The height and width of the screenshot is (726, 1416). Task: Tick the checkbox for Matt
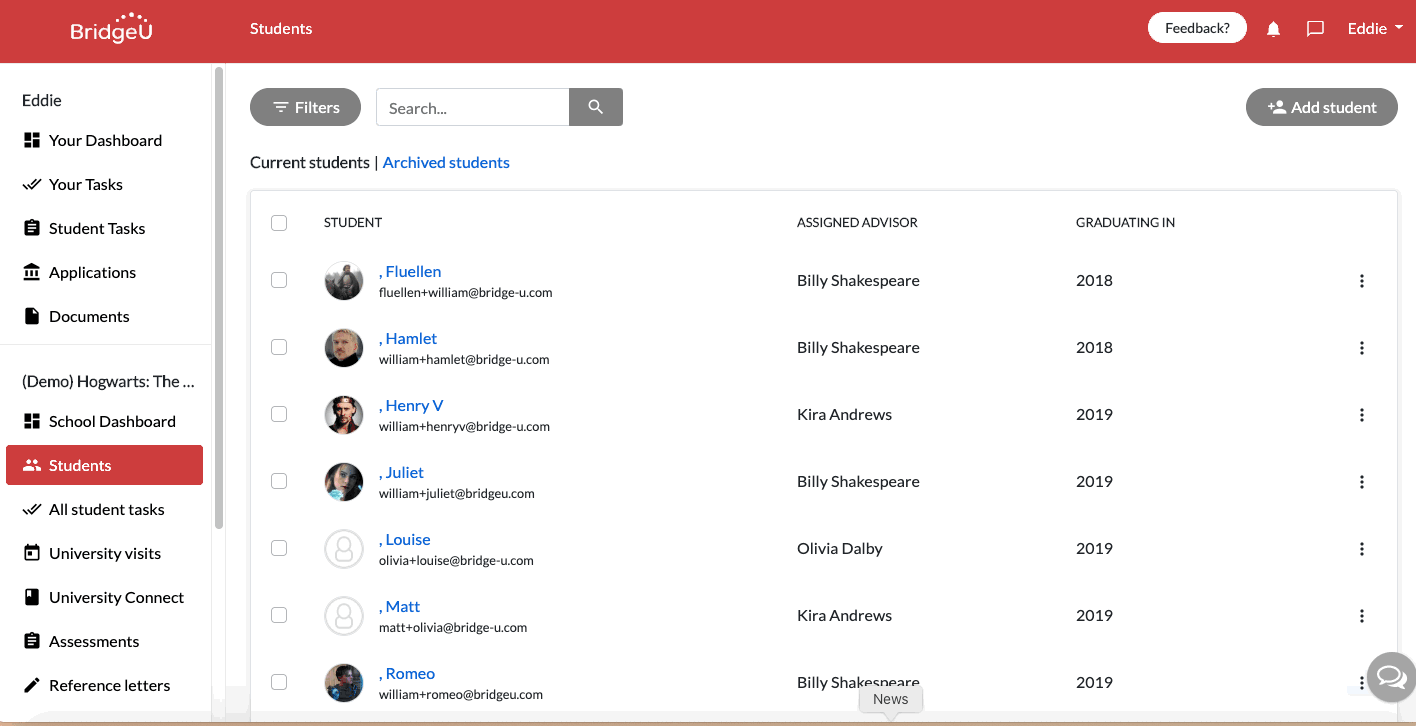click(279, 615)
